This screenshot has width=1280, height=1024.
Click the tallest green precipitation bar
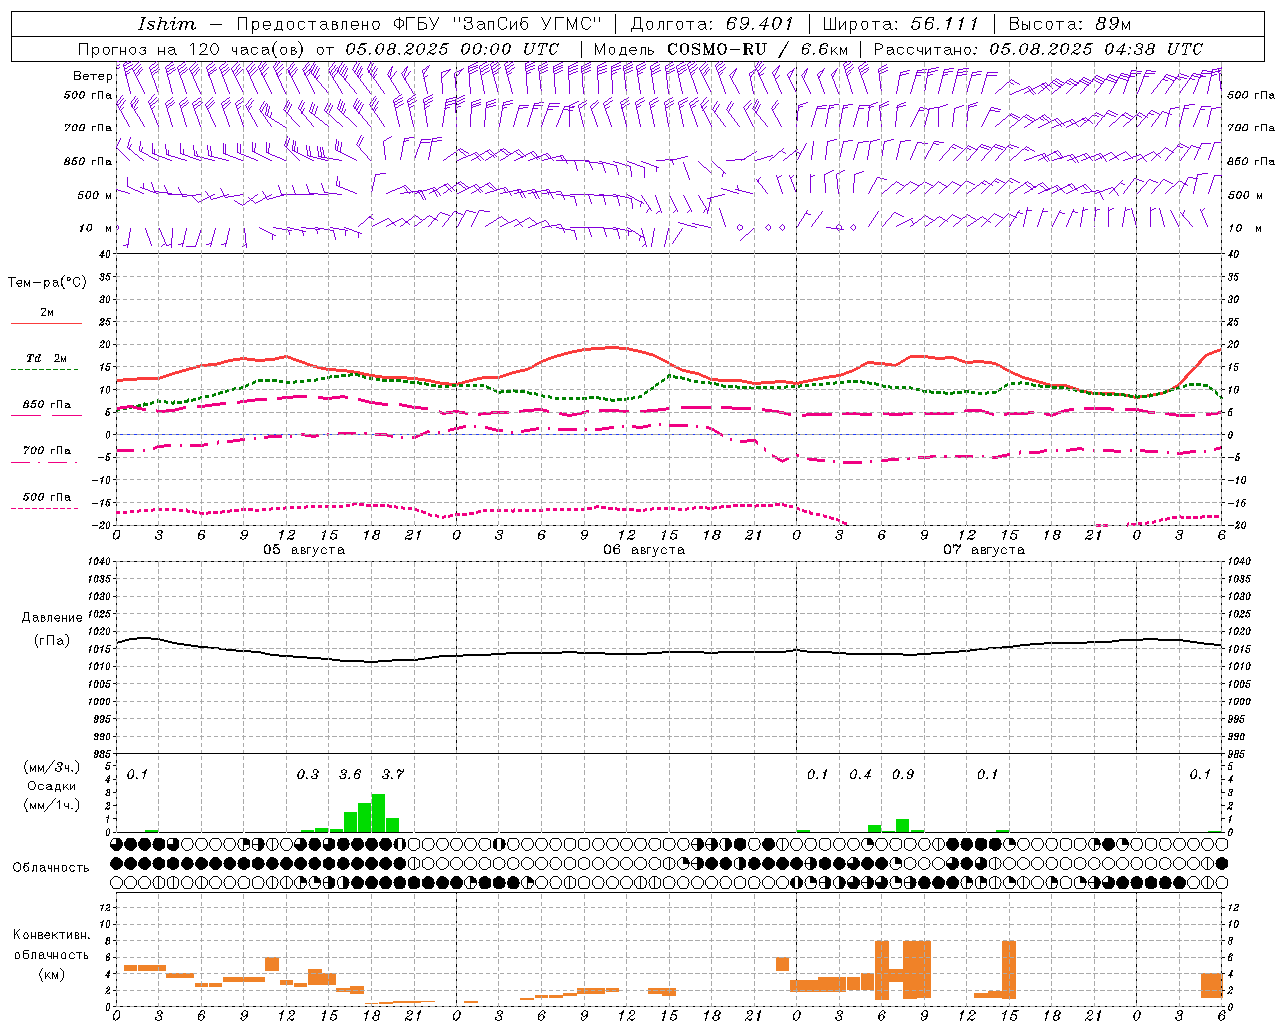tap(378, 813)
